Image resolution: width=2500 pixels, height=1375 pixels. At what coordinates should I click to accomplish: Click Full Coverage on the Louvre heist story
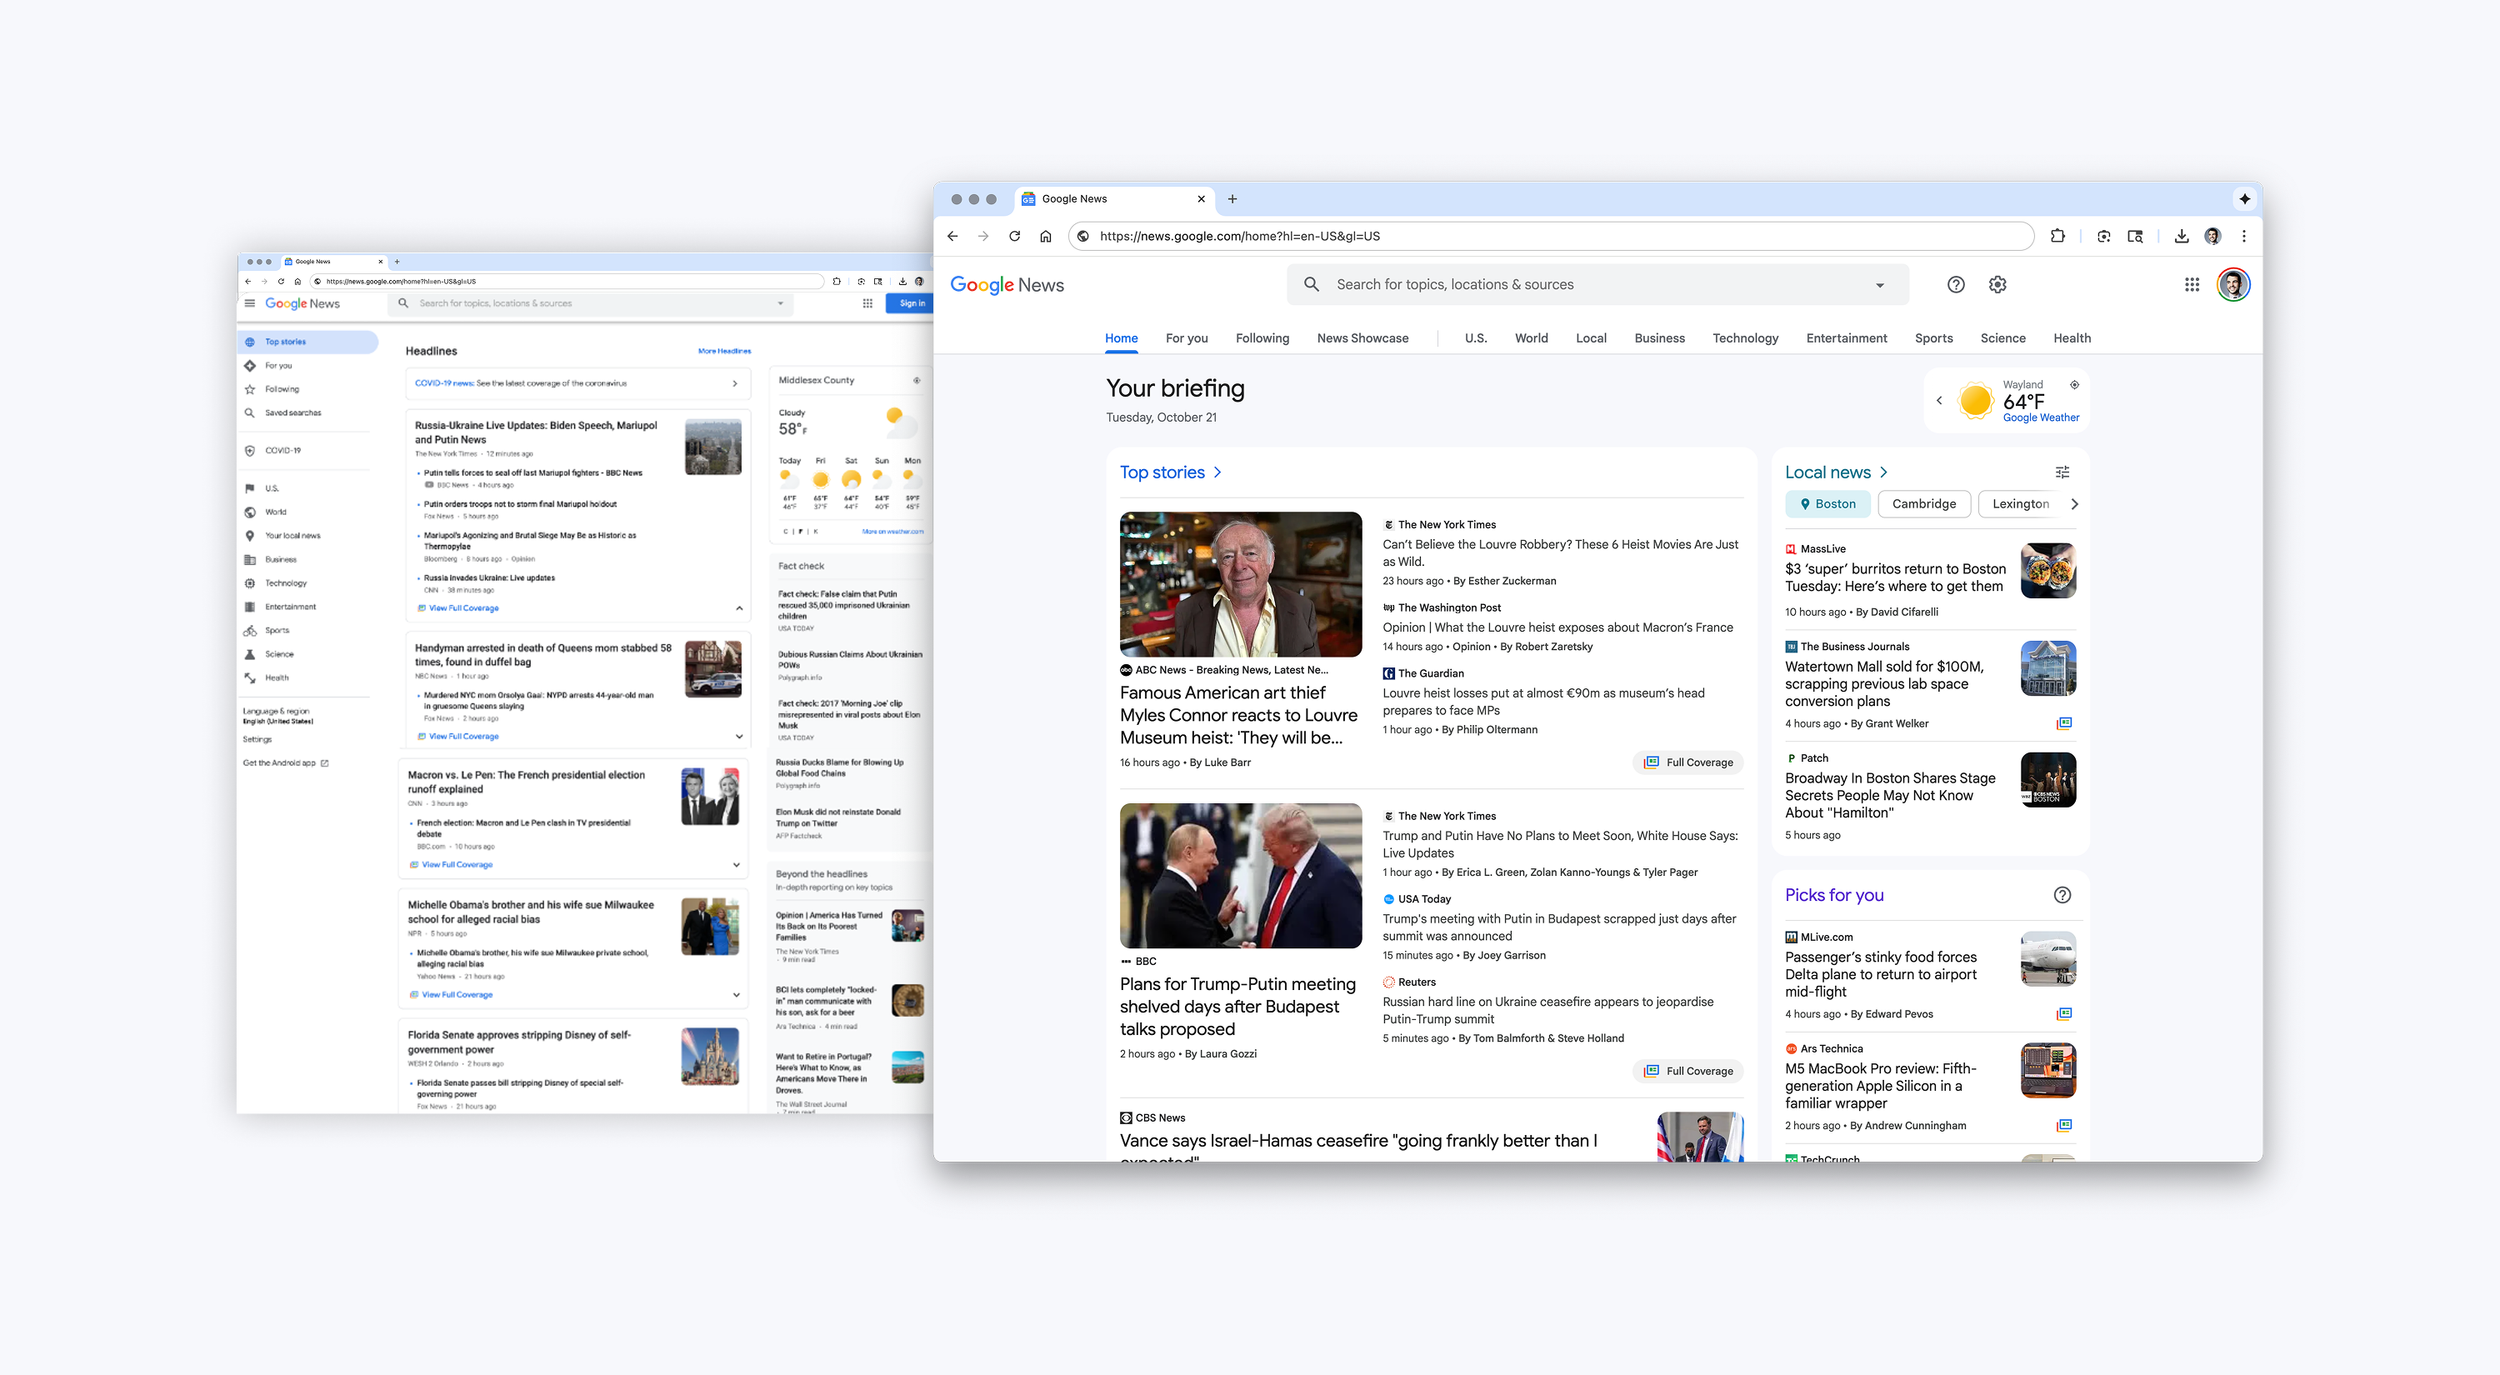coord(1688,762)
